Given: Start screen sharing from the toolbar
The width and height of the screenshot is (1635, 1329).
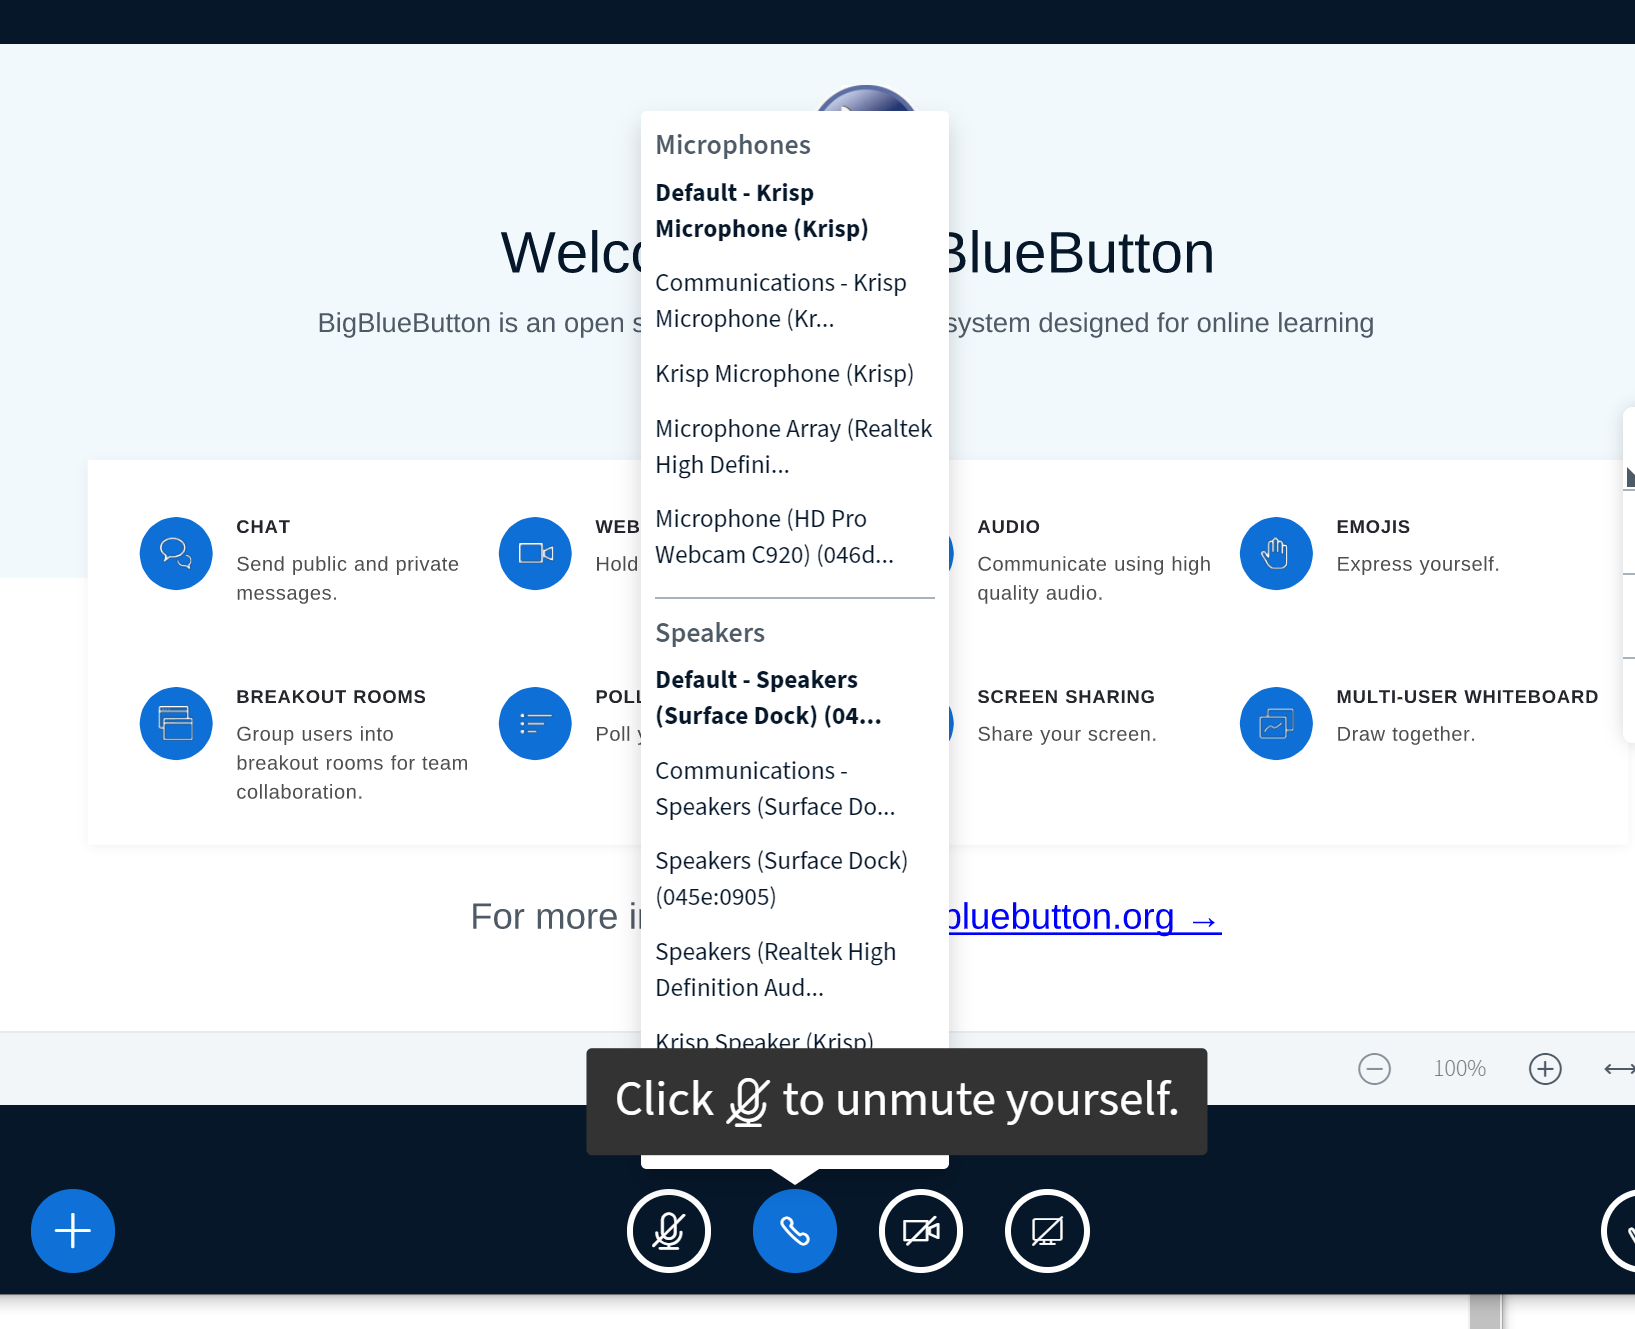Looking at the screenshot, I should tap(1047, 1231).
